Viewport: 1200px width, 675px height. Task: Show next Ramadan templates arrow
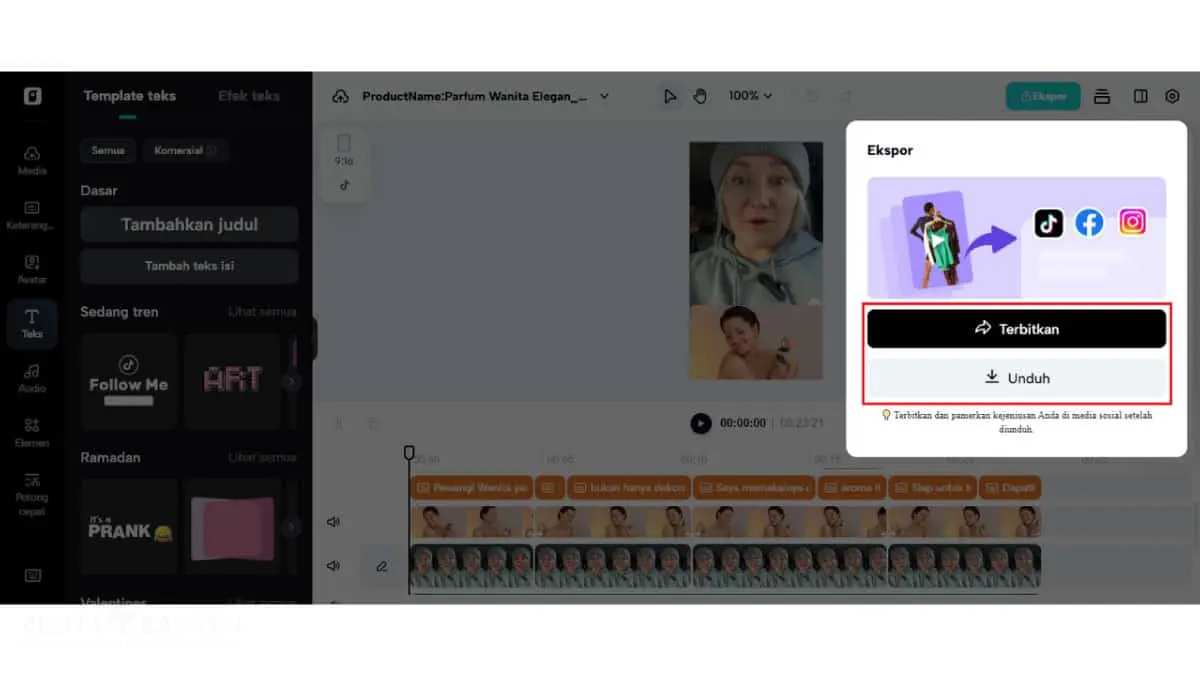pyautogui.click(x=290, y=526)
